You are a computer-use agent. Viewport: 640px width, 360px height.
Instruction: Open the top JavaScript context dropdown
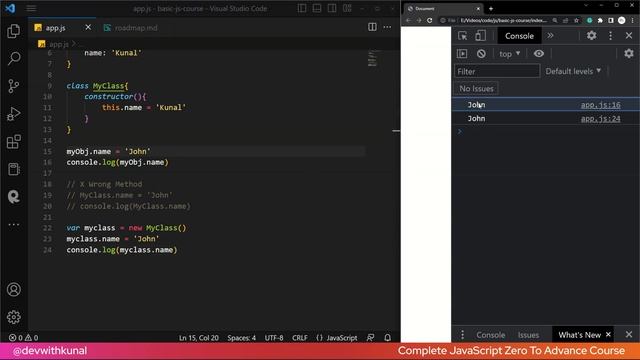pyautogui.click(x=509, y=54)
